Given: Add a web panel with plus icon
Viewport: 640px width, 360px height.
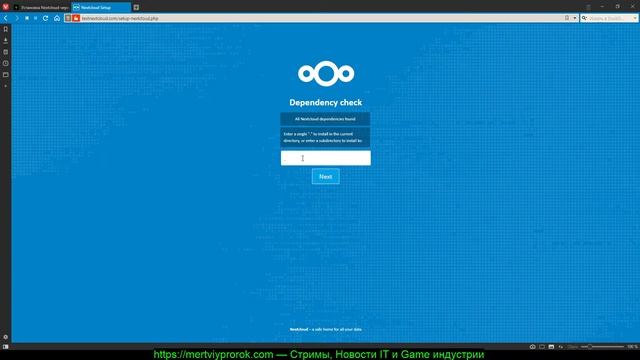Looking at the screenshot, I should click(x=6, y=86).
